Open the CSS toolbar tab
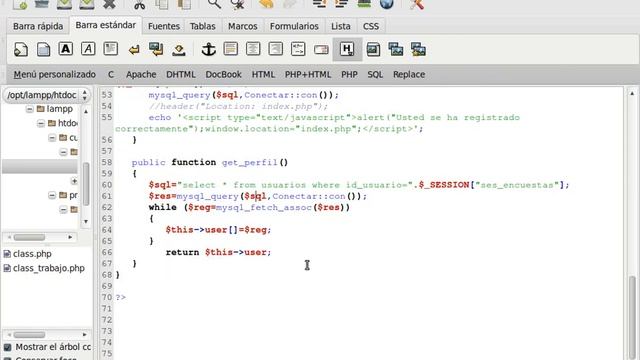640x360 pixels. (x=371, y=26)
